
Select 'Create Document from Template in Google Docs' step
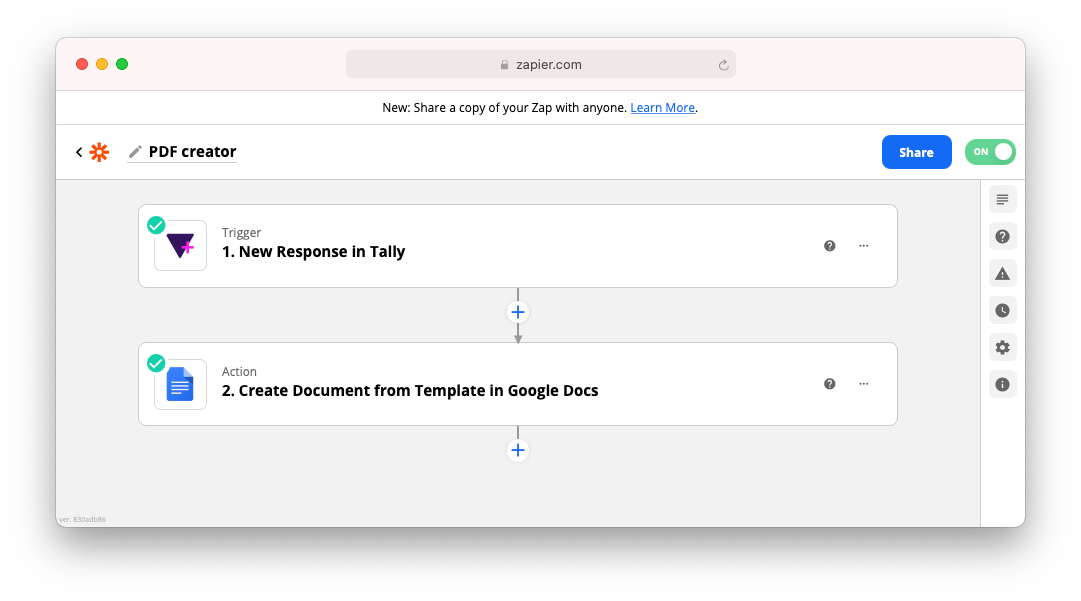518,384
